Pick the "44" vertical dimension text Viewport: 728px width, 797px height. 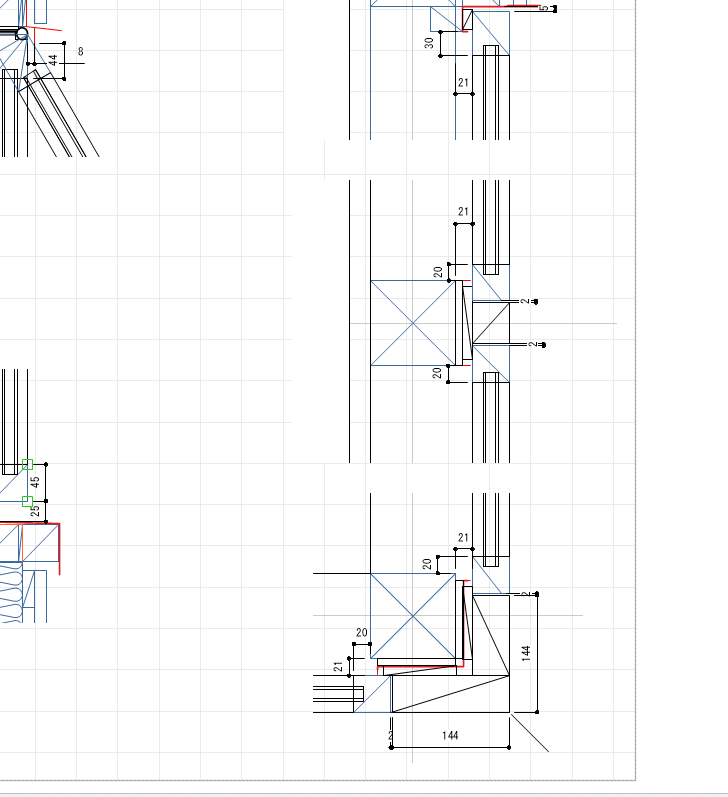(53, 62)
